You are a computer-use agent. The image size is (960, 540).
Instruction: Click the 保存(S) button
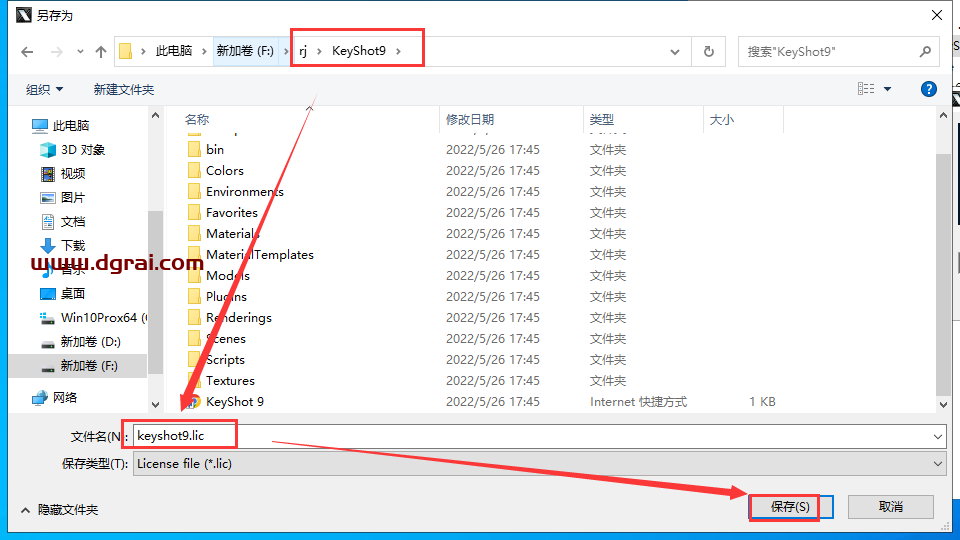pyautogui.click(x=790, y=507)
